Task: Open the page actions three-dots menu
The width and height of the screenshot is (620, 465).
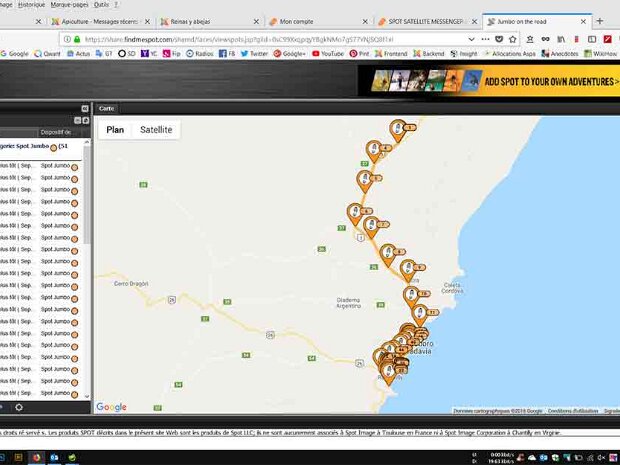Action: (485, 39)
